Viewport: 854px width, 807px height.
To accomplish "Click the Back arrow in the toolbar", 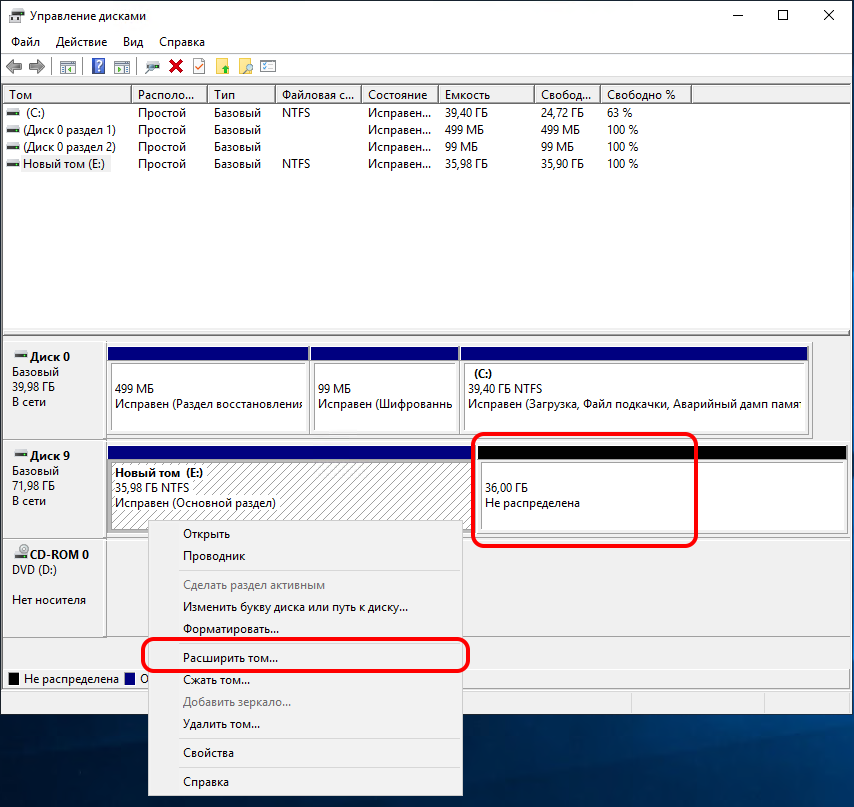I will tap(14, 66).
